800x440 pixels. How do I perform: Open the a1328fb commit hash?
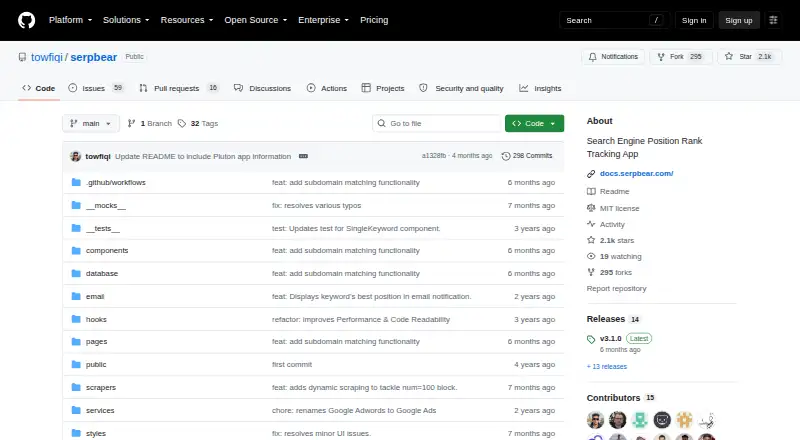[434, 156]
